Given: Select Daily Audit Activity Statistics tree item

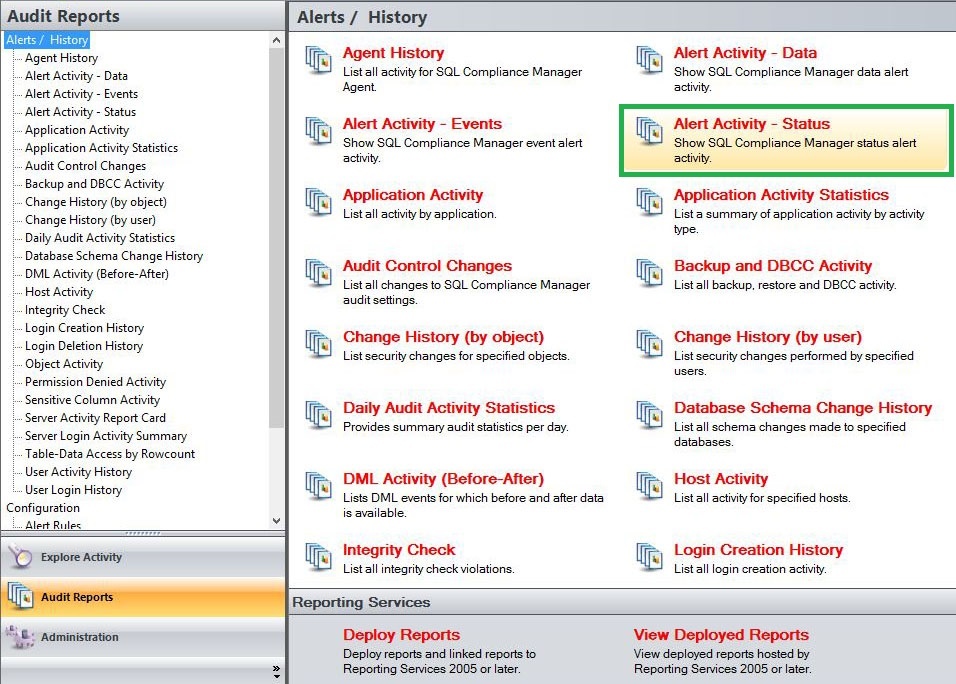Looking at the screenshot, I should click(x=99, y=238).
